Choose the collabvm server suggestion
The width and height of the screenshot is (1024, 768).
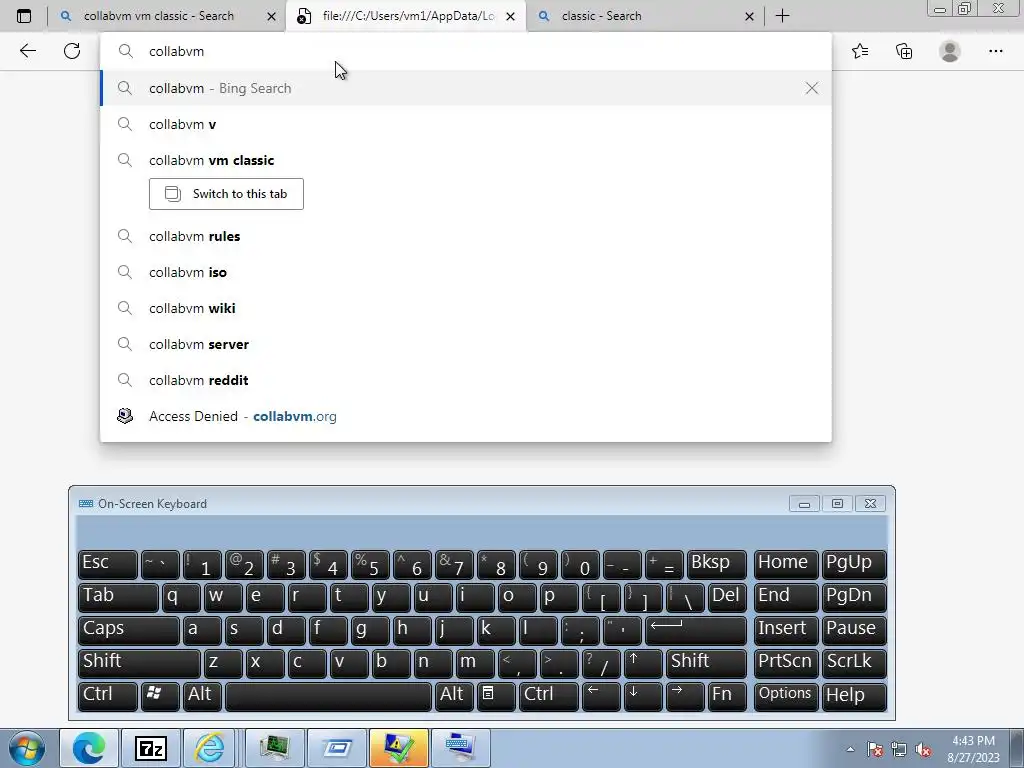tap(466, 344)
